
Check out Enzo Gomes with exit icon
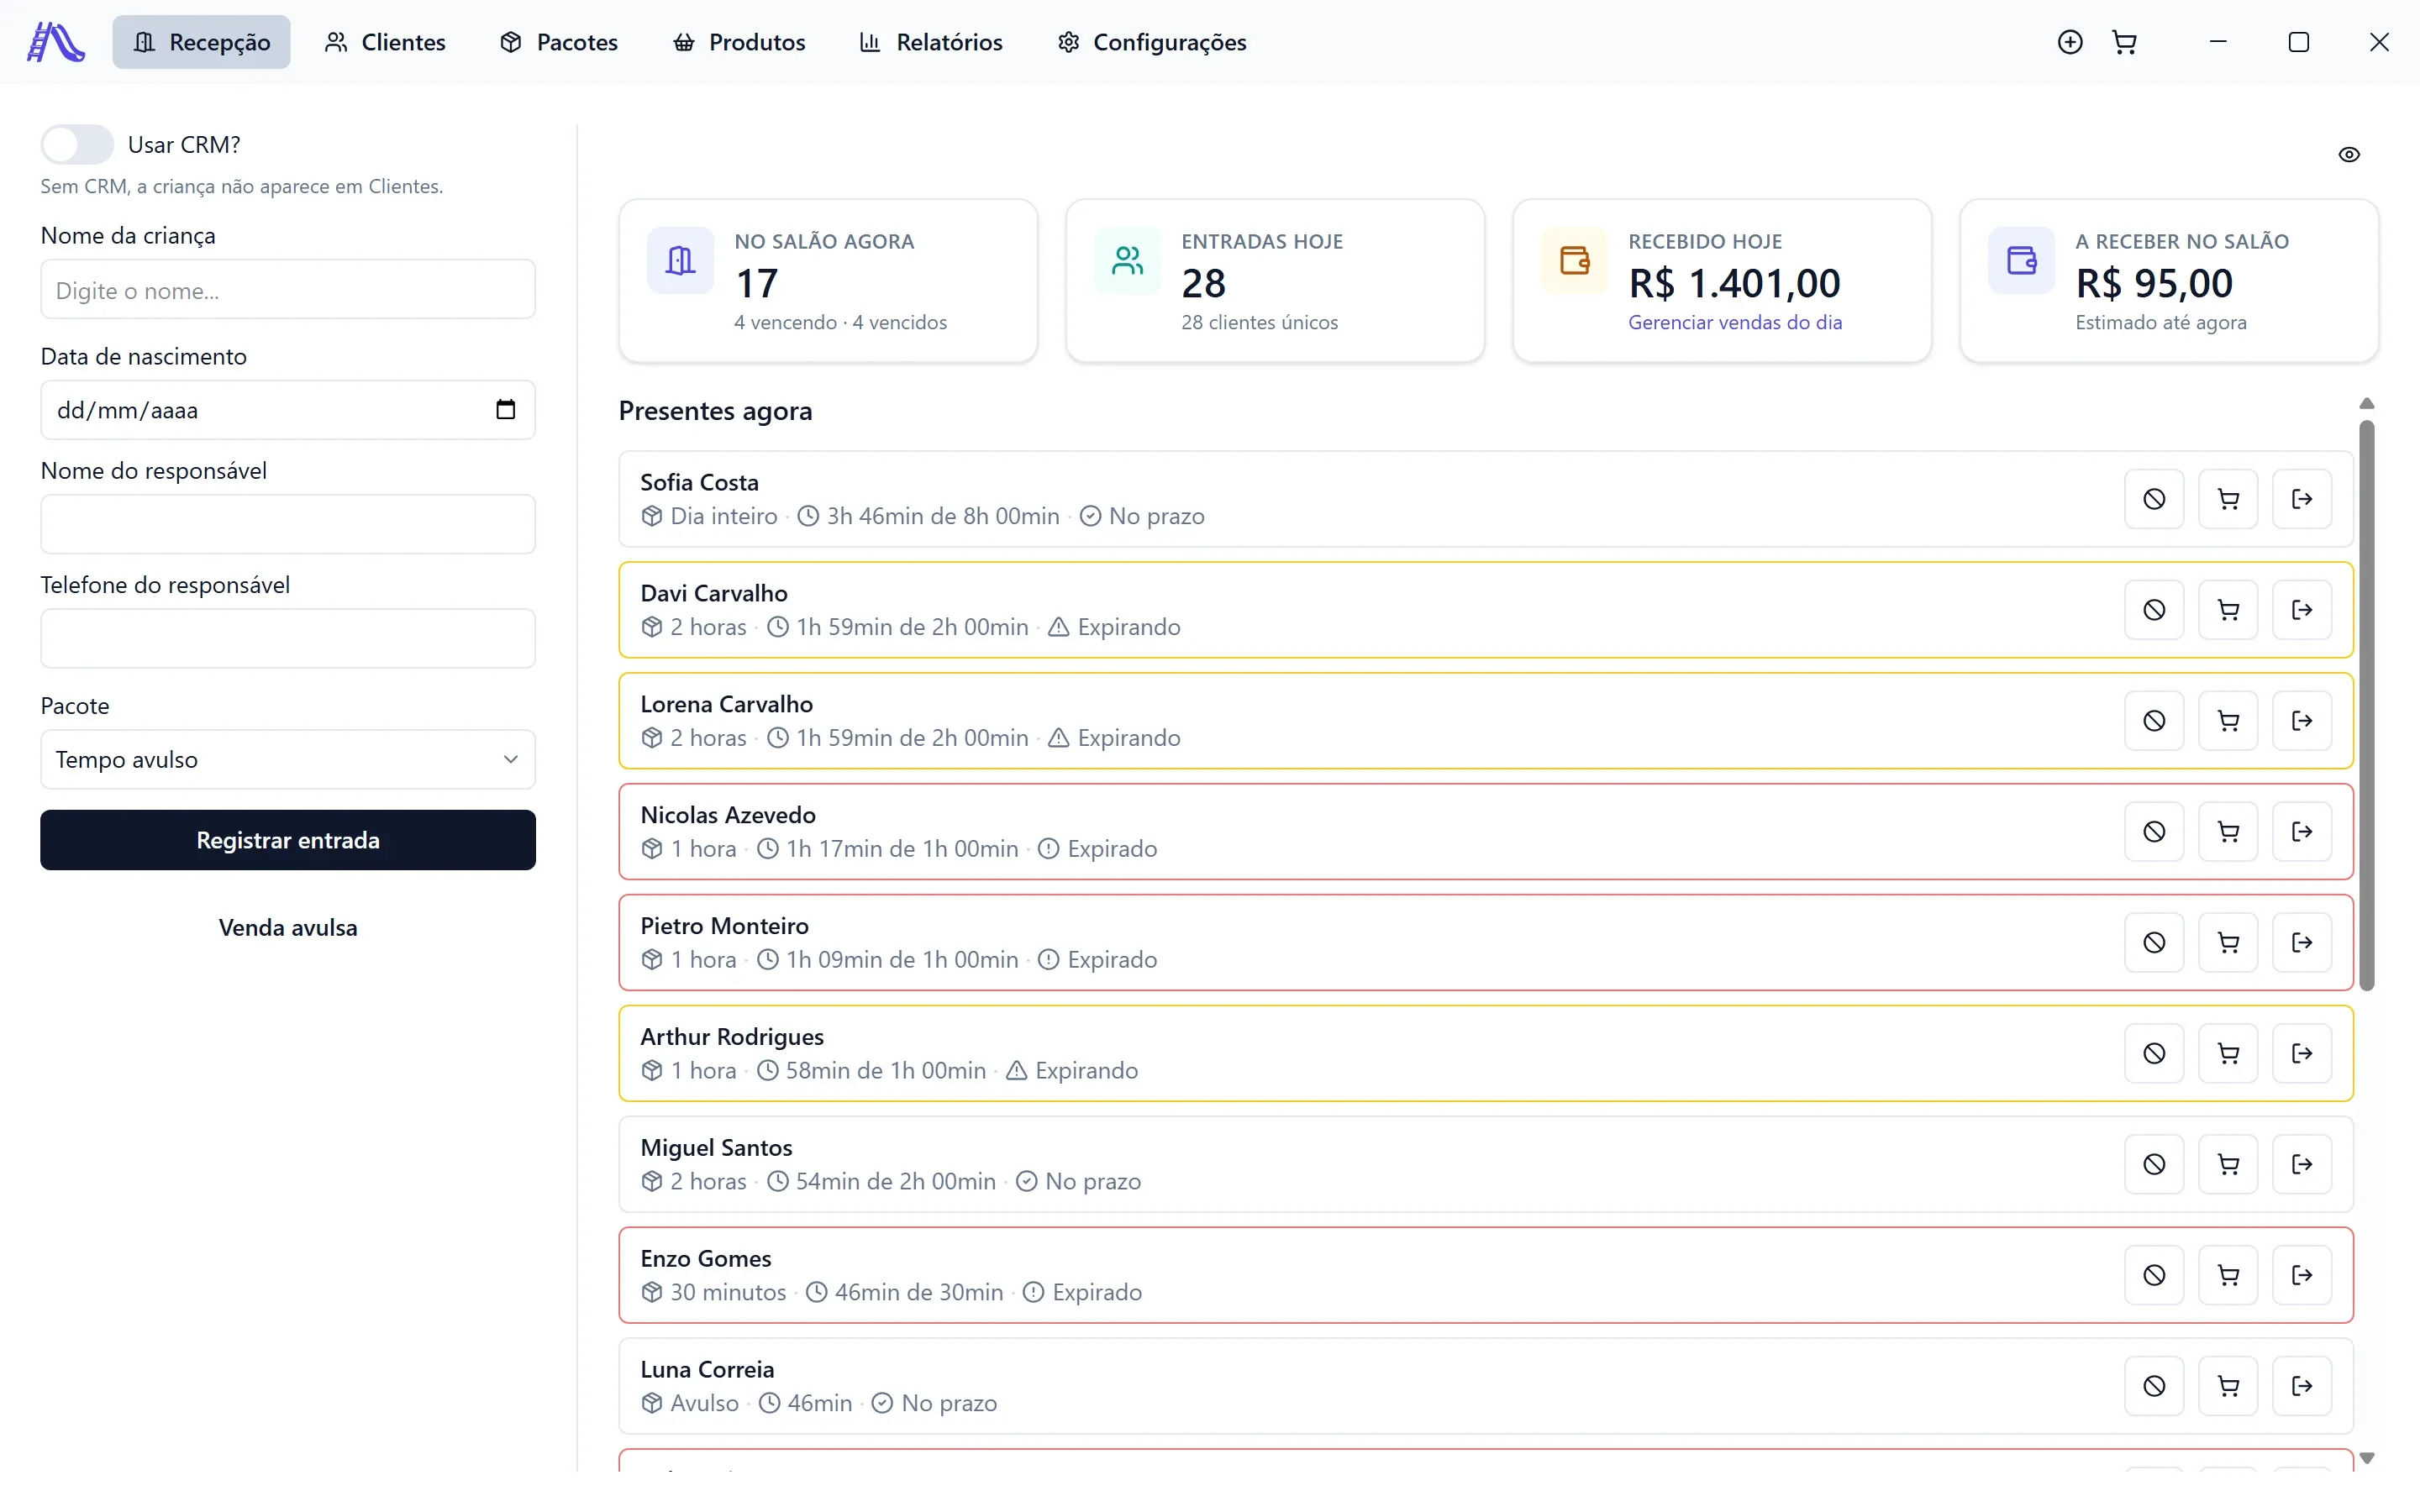coord(2302,1276)
